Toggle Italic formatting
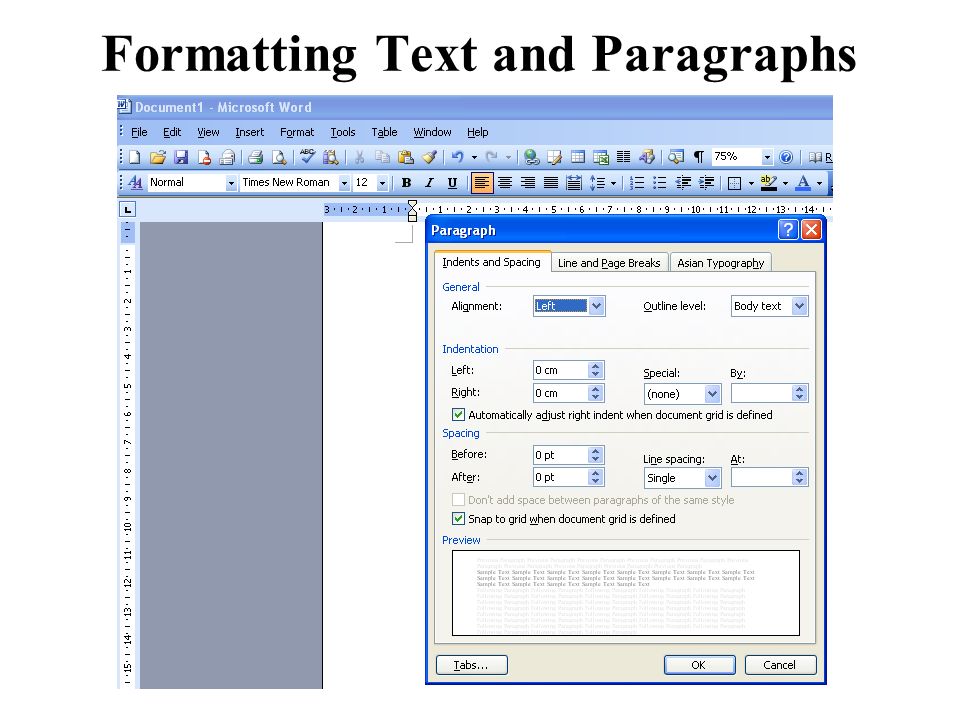Viewport: 960px width, 720px height. click(x=429, y=182)
